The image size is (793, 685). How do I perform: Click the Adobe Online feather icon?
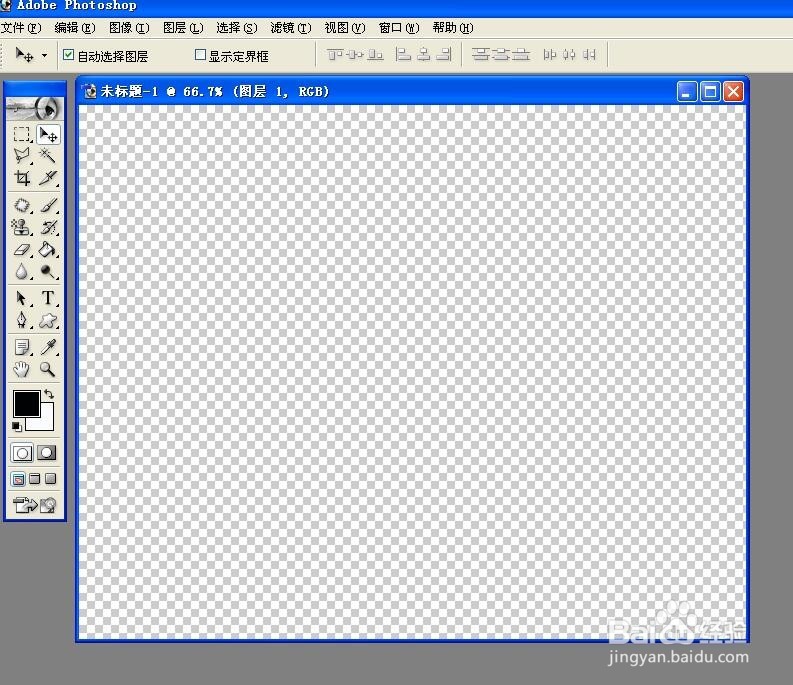click(x=34, y=108)
